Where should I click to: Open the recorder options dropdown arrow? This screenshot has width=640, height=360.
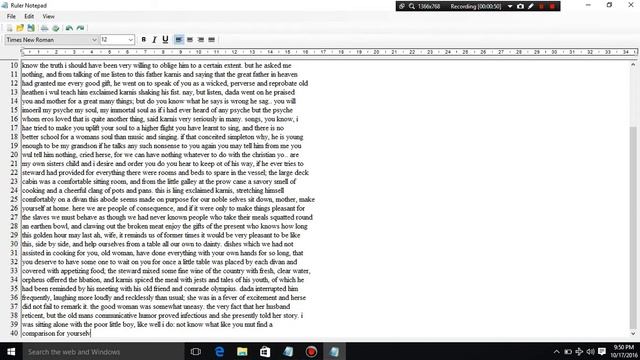click(x=510, y=6)
